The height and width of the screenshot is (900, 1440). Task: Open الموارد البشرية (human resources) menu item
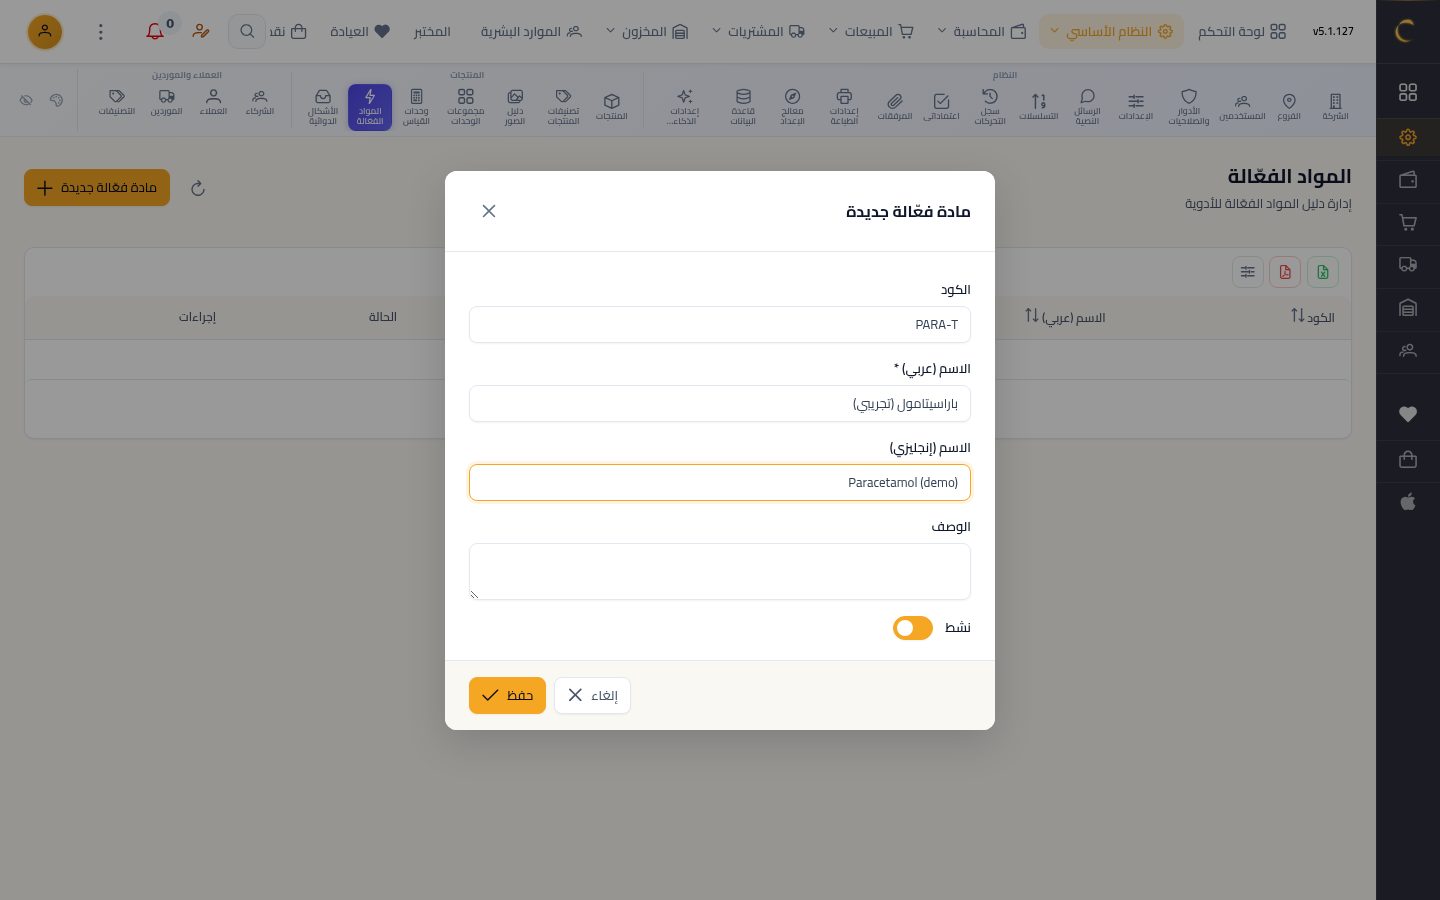(x=531, y=31)
